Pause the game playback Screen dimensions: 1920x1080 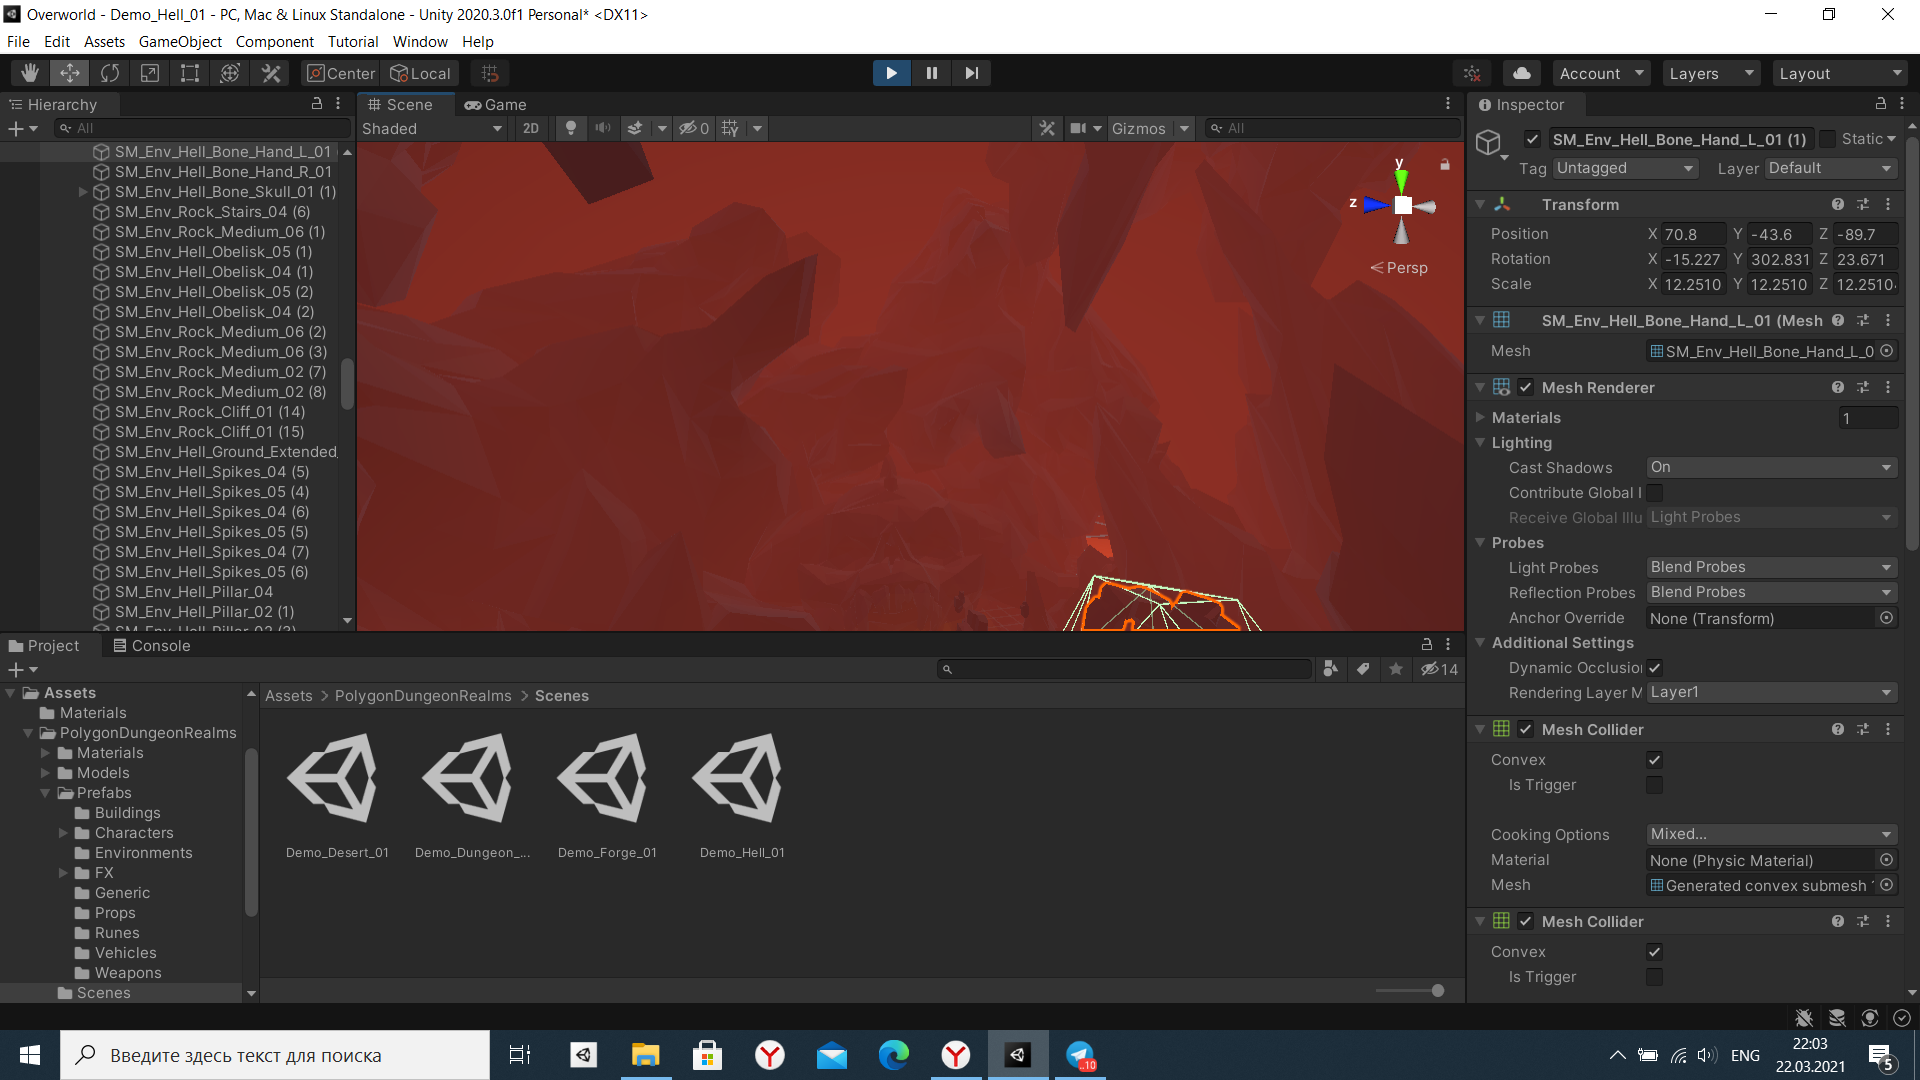932,73
